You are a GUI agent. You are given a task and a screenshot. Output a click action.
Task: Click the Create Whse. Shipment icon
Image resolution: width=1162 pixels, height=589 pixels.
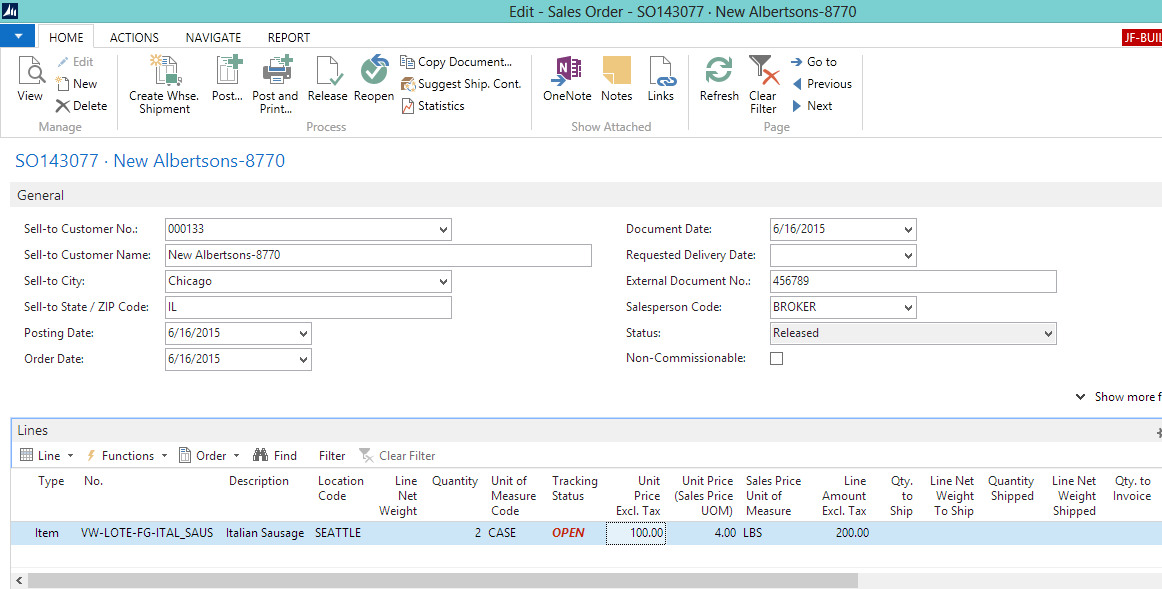pyautogui.click(x=164, y=72)
